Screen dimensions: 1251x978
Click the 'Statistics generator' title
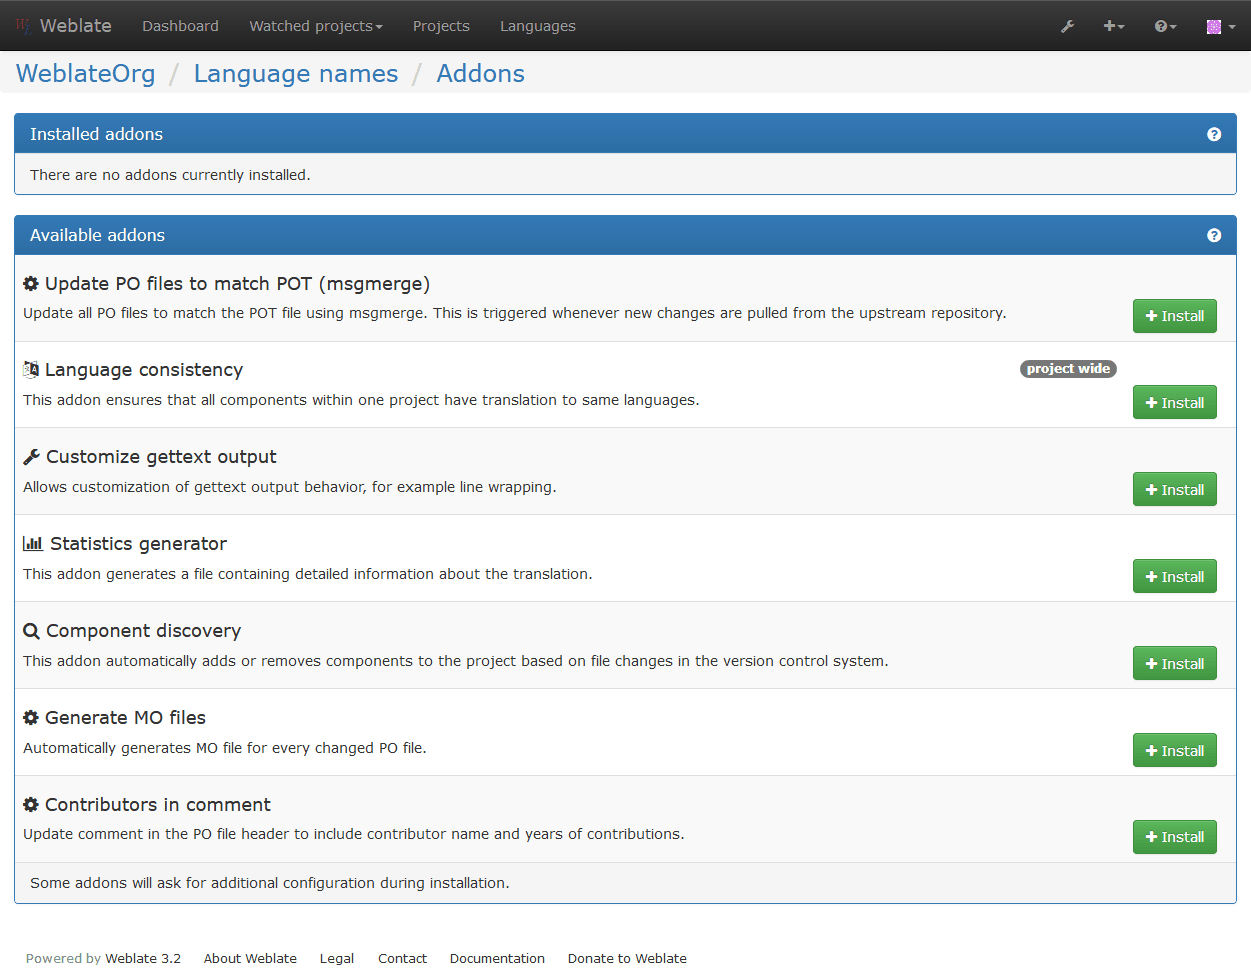click(x=138, y=544)
